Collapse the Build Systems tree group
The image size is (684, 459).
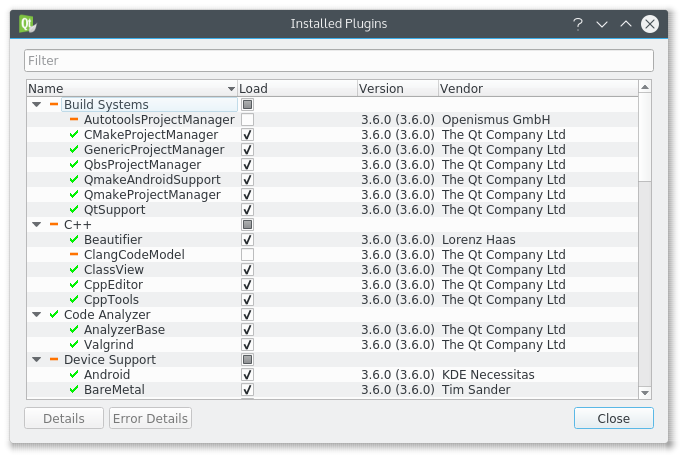click(x=37, y=104)
